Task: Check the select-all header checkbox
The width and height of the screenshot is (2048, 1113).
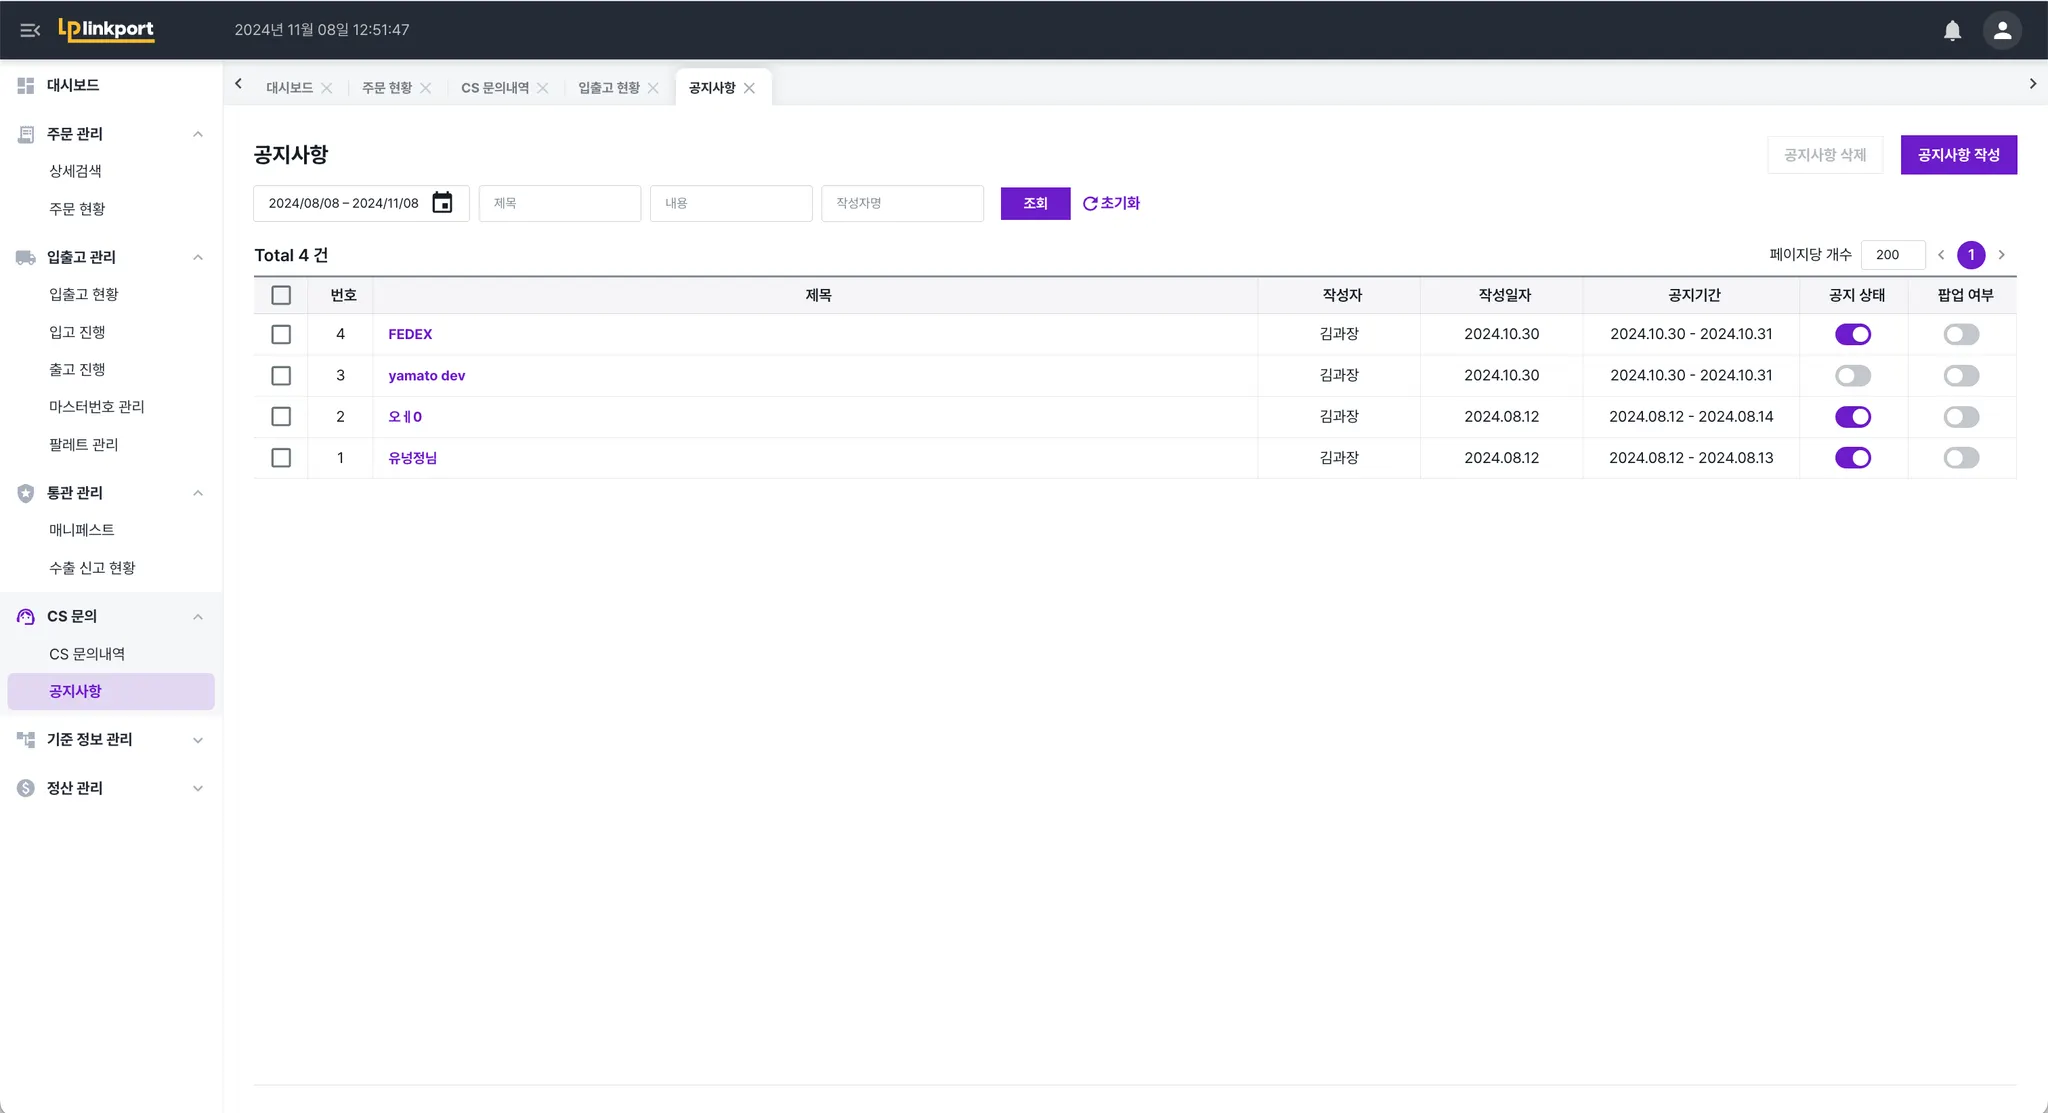Action: coord(281,295)
